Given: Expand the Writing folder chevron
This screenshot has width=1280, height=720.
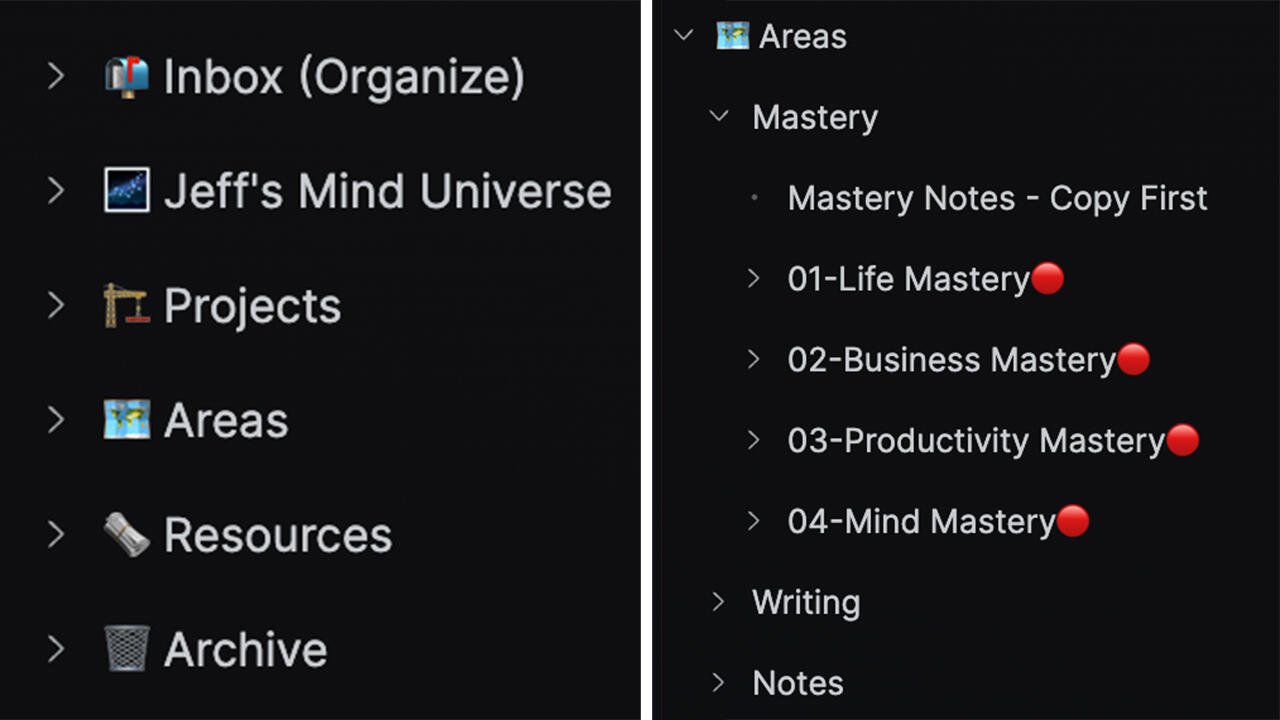Looking at the screenshot, I should tap(718, 602).
